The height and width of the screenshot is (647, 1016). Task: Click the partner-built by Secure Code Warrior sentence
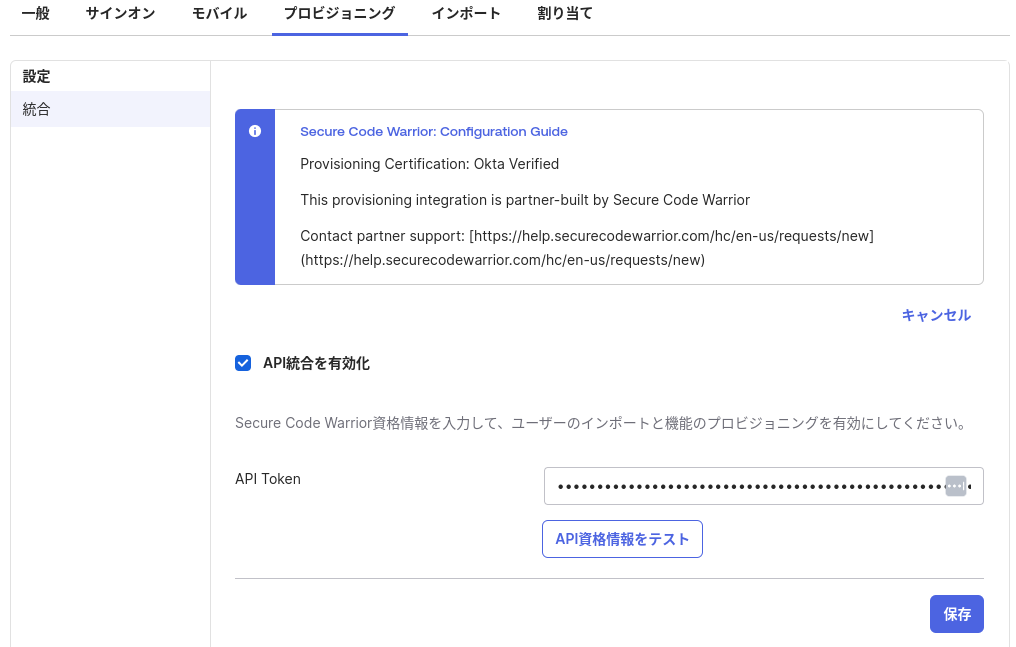coord(525,200)
